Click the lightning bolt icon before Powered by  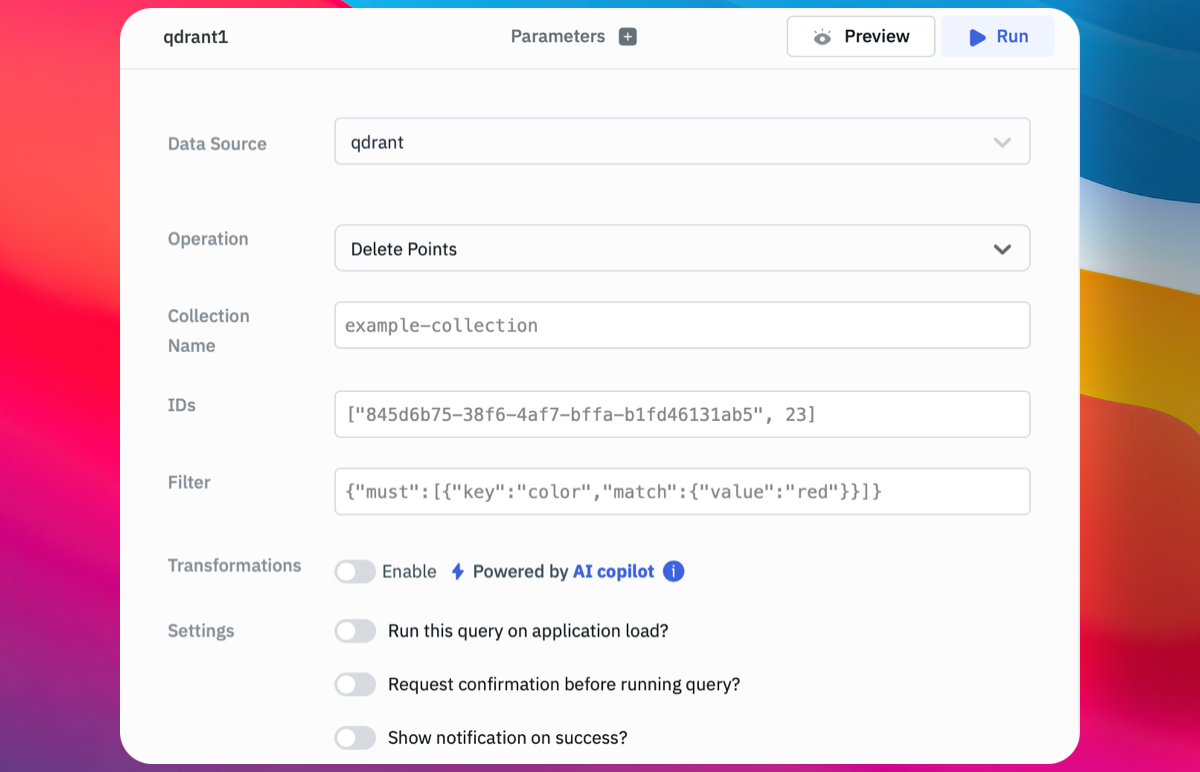[x=458, y=572]
